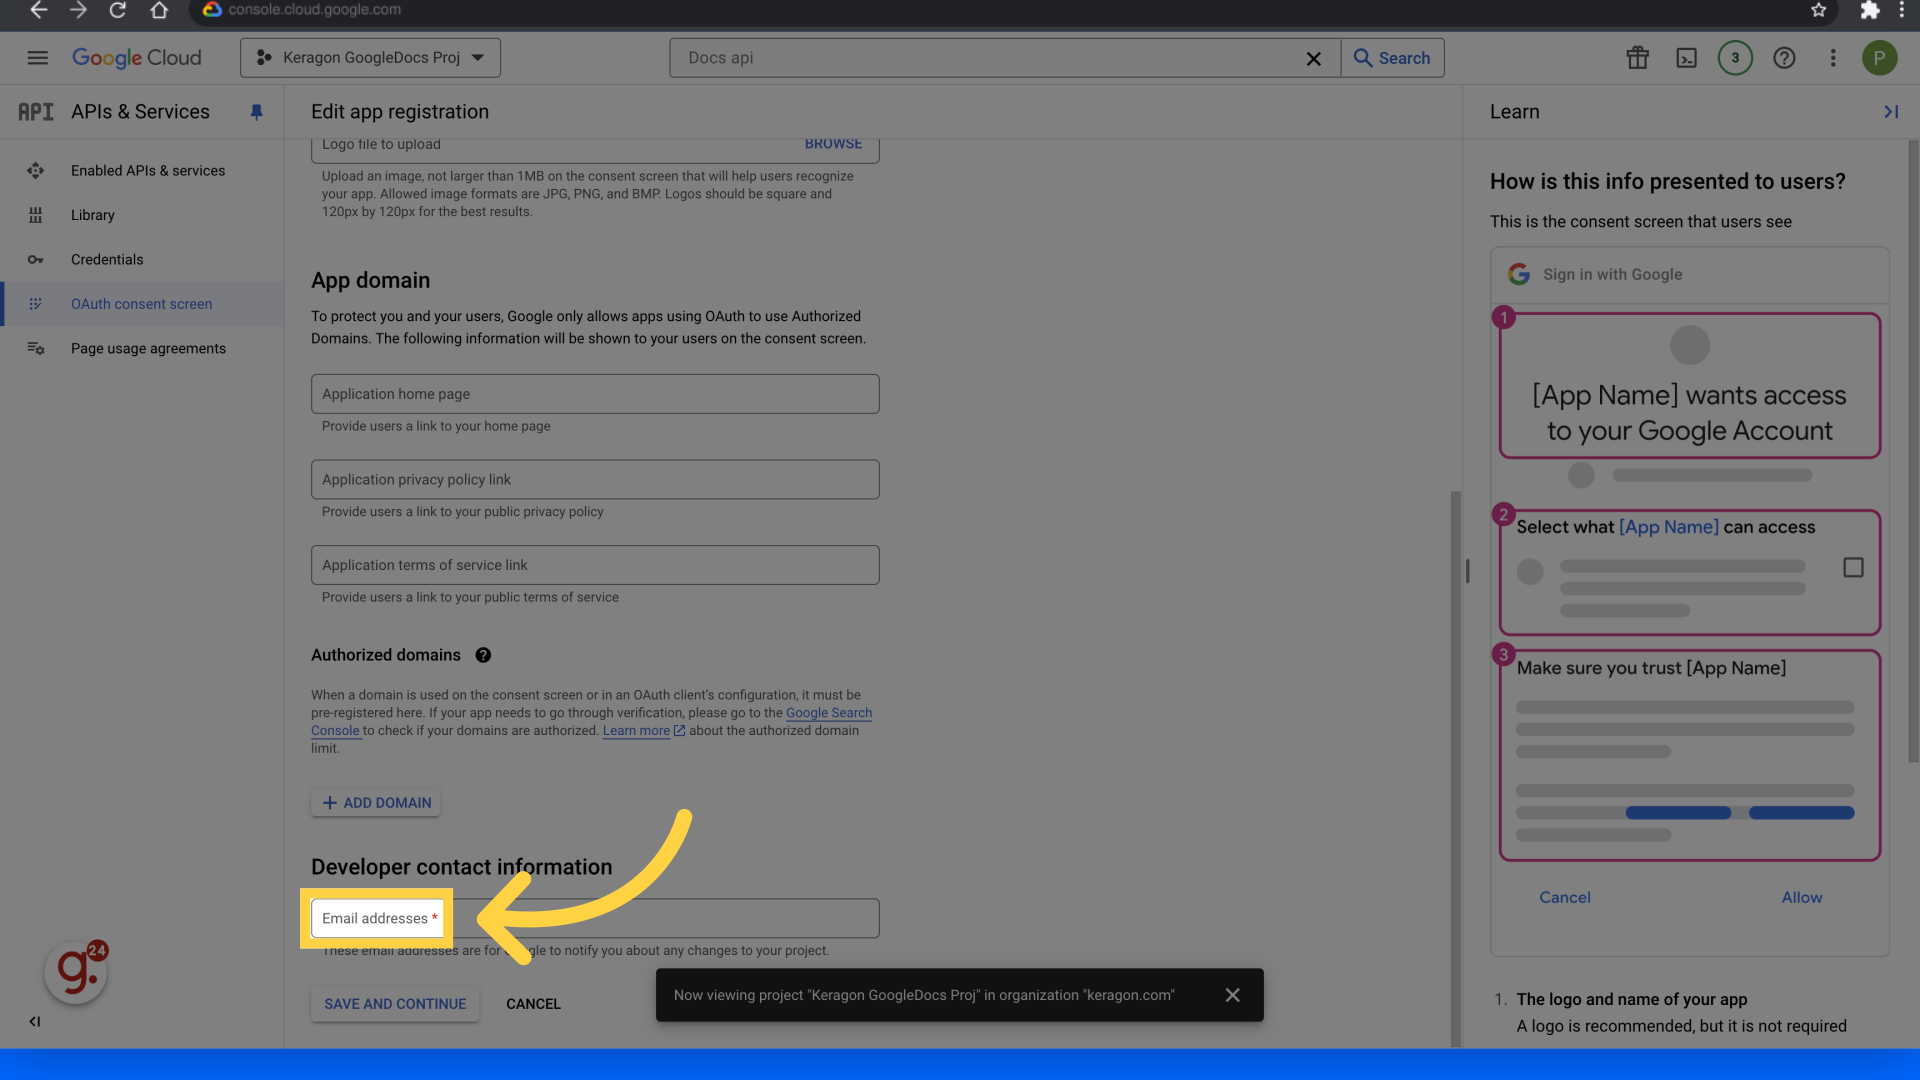Click the Learn panel vertical scrollbar
This screenshot has height=1080, width=1920.
point(1913,450)
